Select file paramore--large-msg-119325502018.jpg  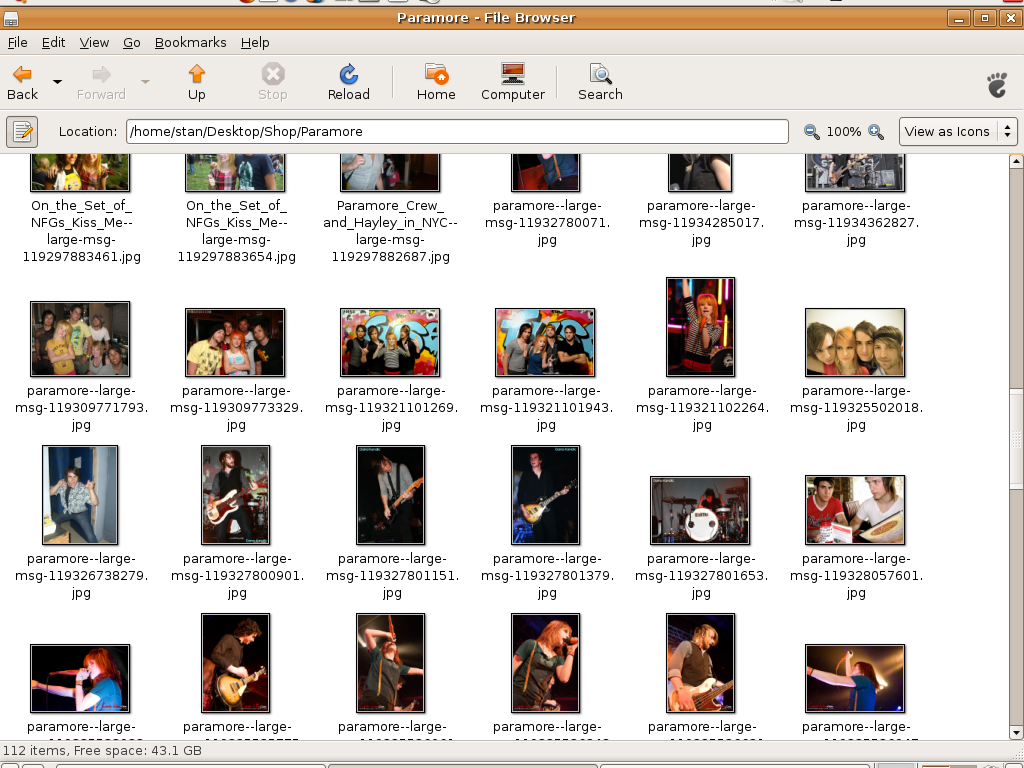tap(855, 342)
